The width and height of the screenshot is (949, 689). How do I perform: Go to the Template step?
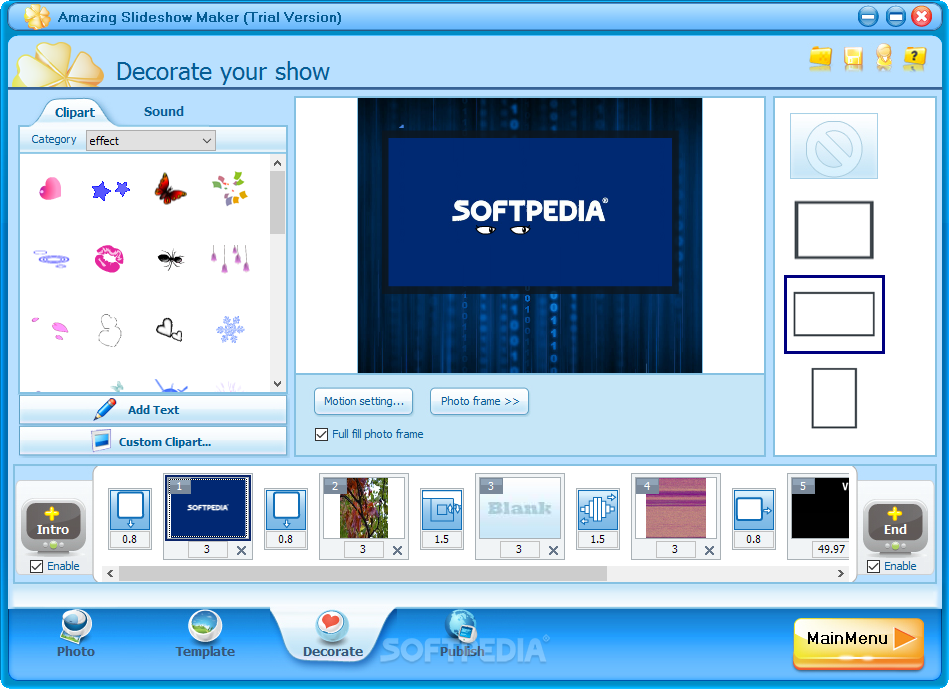(205, 635)
